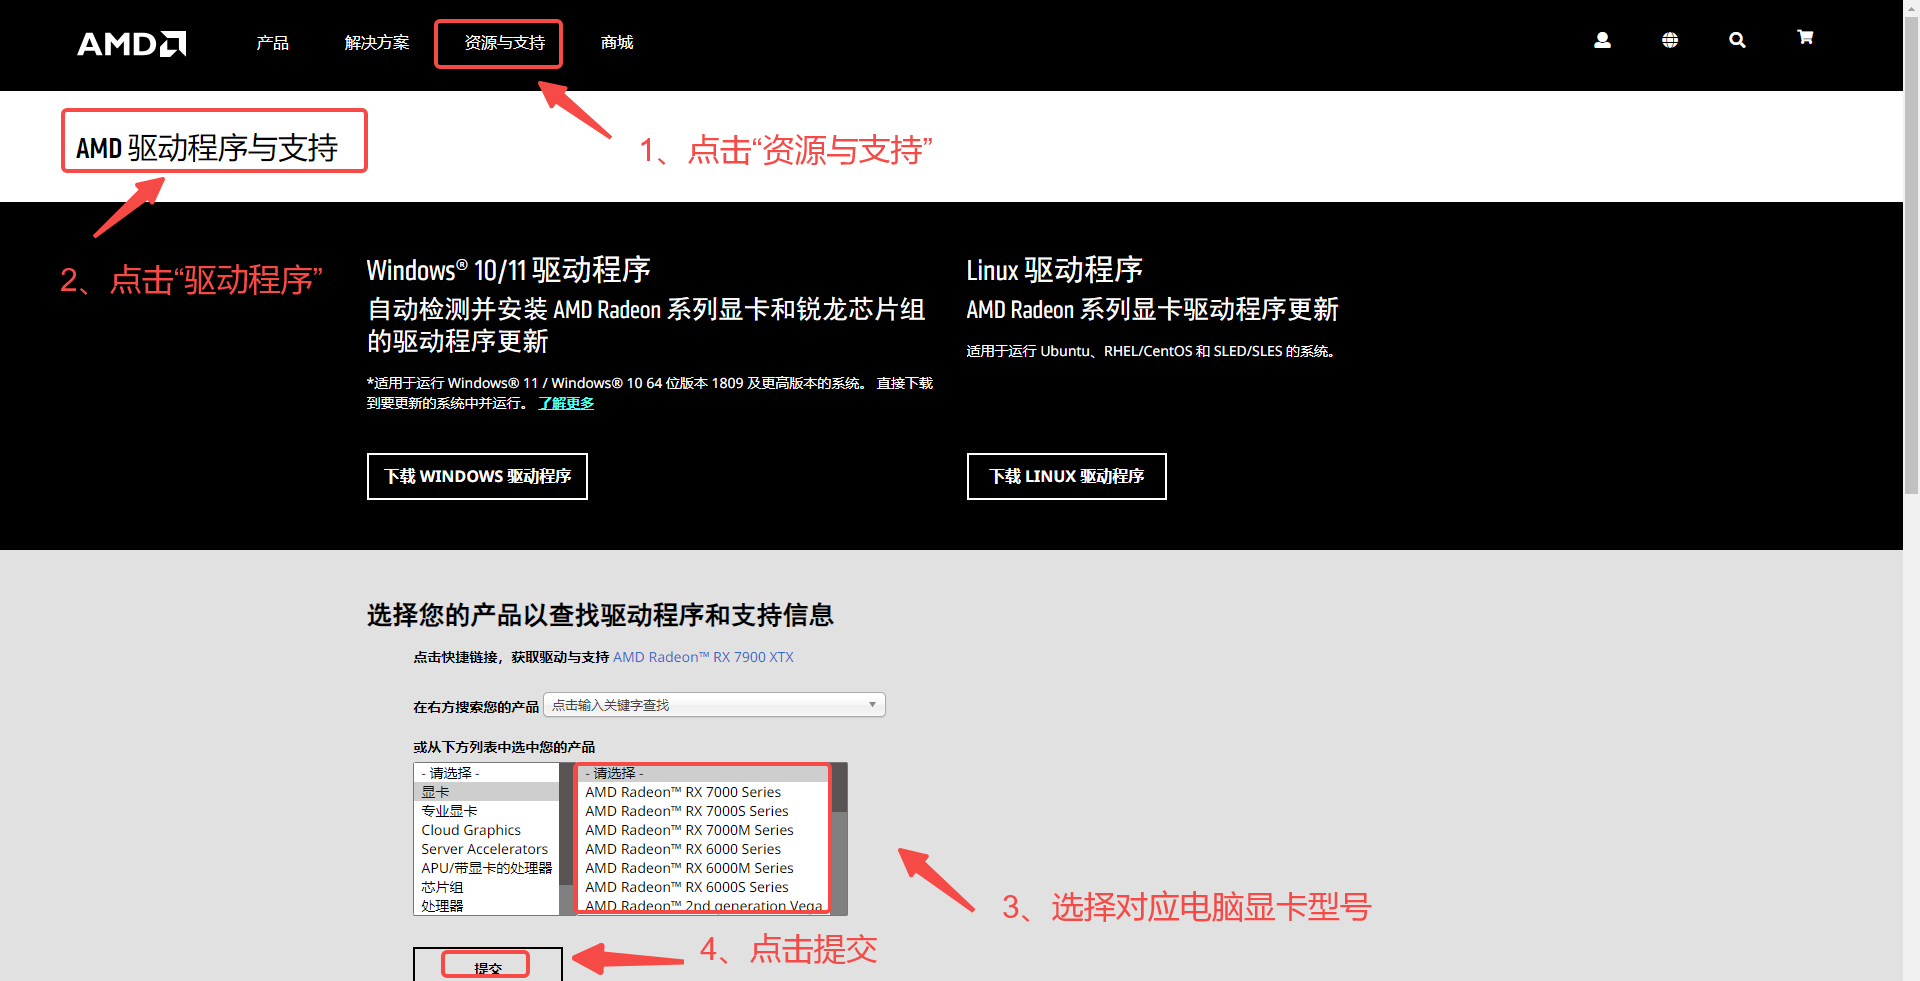Open the shopping cart icon
The image size is (1920, 981).
click(x=1805, y=38)
